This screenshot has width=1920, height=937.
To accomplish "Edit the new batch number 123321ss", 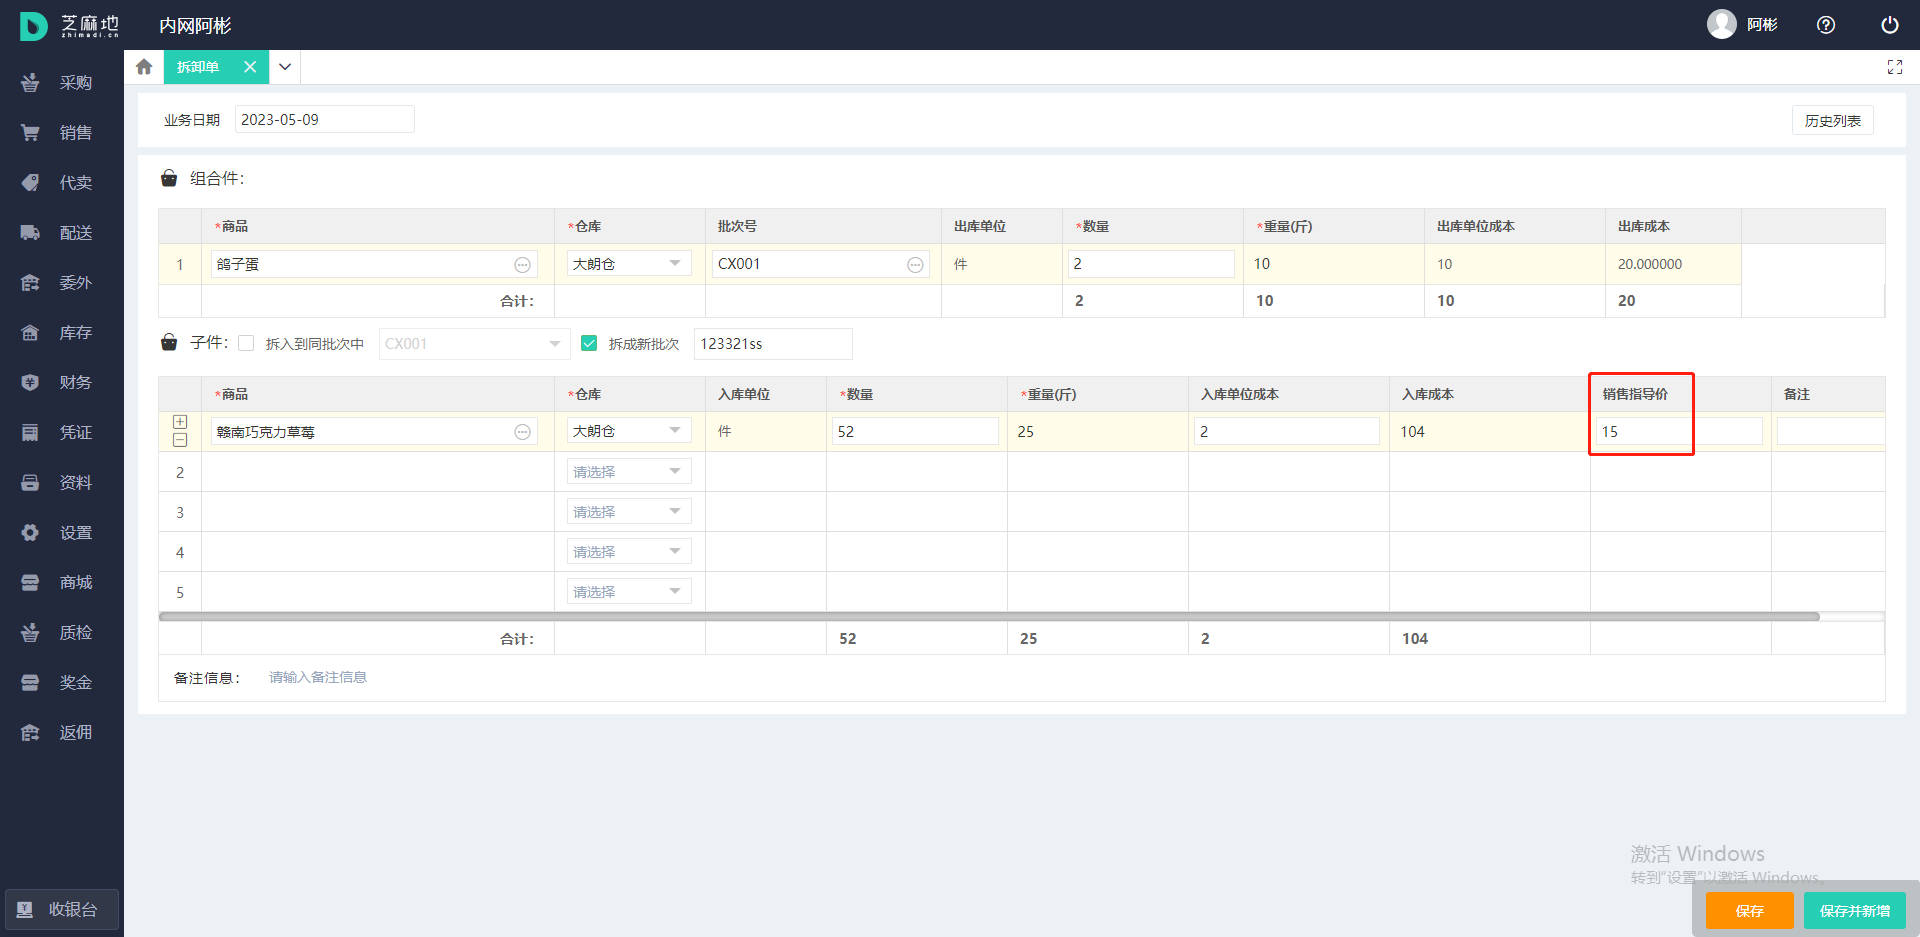I will click(x=773, y=344).
